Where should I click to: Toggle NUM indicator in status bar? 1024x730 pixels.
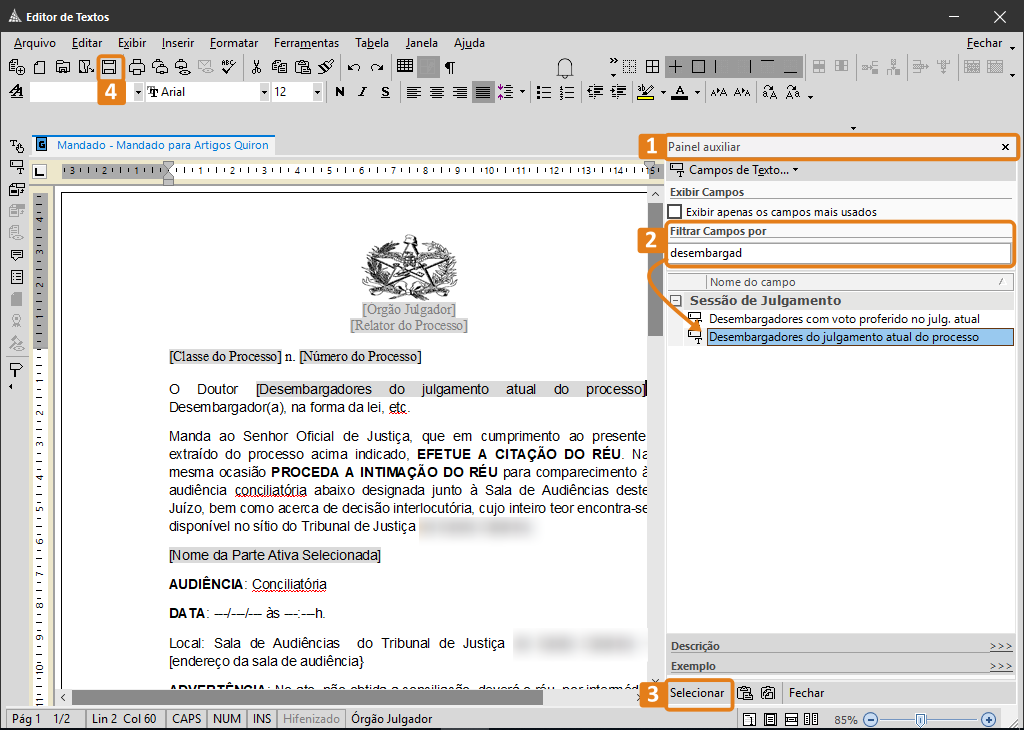coord(227,719)
